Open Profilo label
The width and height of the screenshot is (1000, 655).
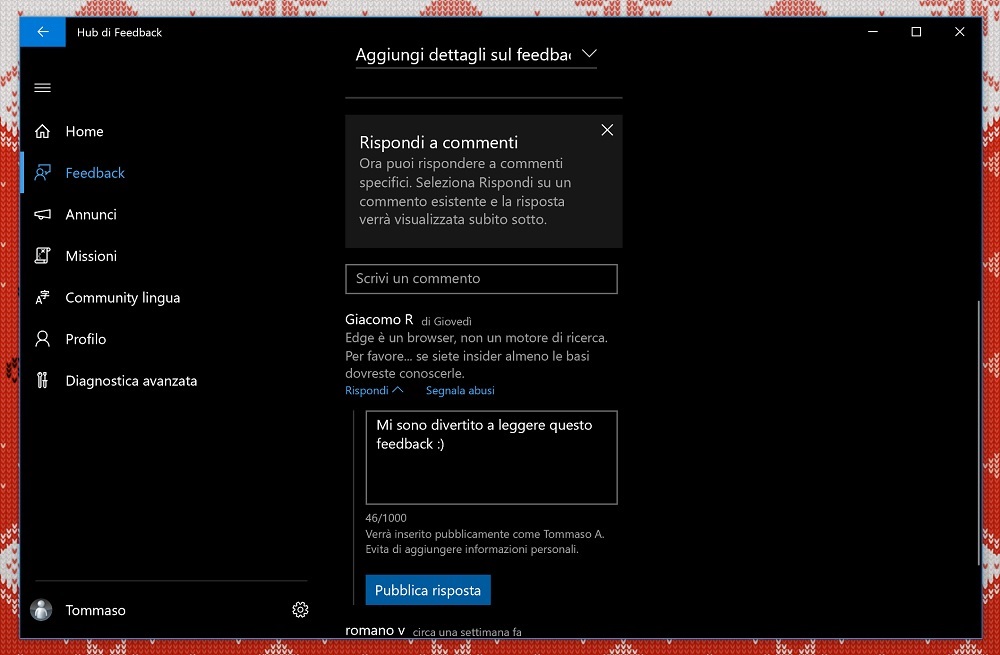pyautogui.click(x=85, y=339)
